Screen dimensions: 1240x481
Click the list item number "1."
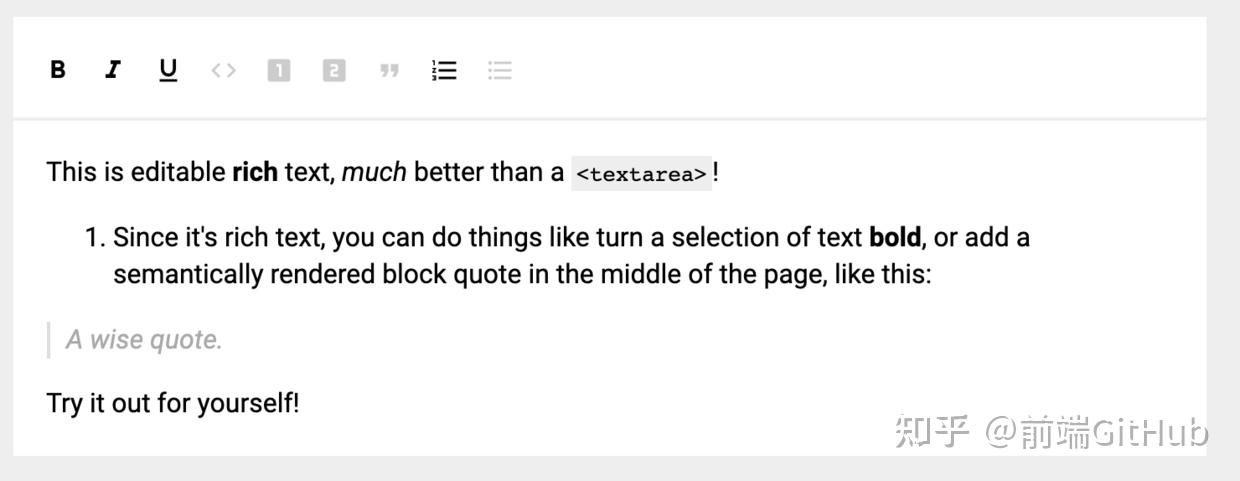point(95,238)
